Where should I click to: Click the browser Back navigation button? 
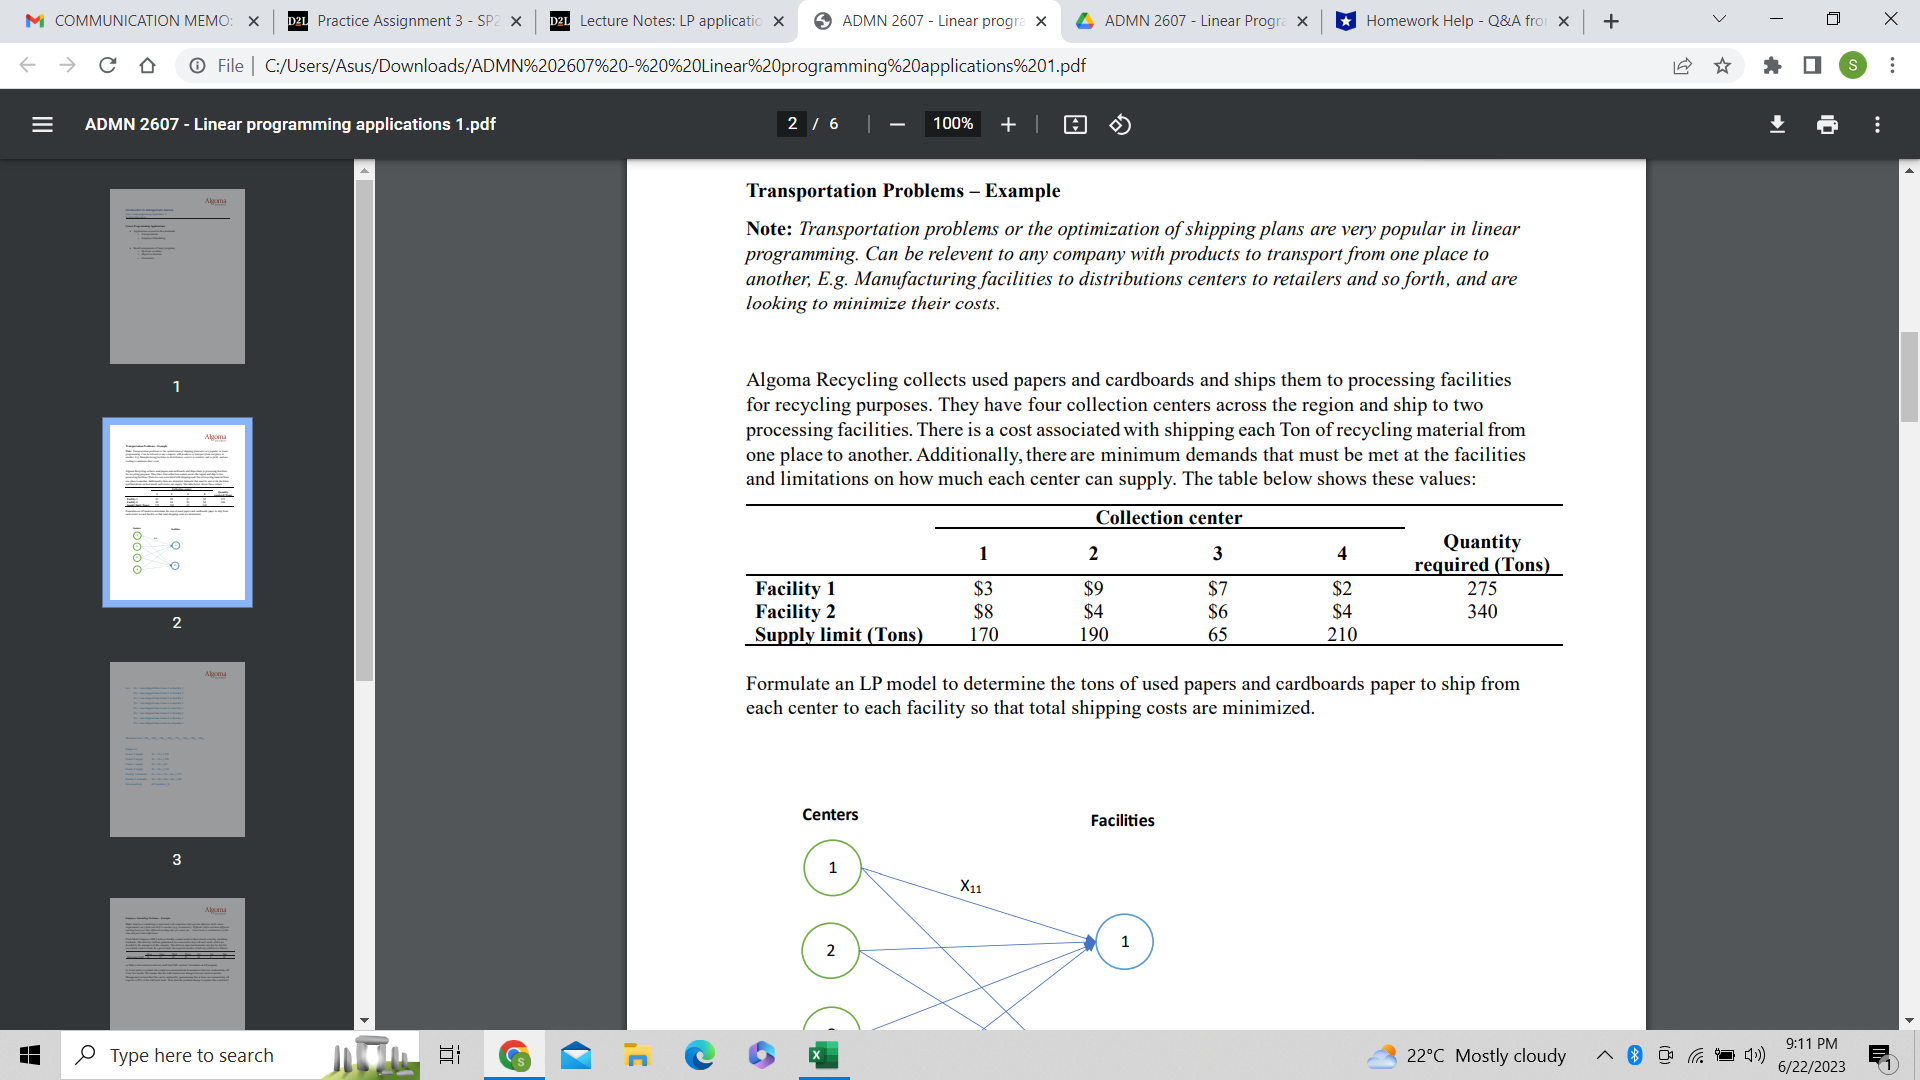(27, 66)
